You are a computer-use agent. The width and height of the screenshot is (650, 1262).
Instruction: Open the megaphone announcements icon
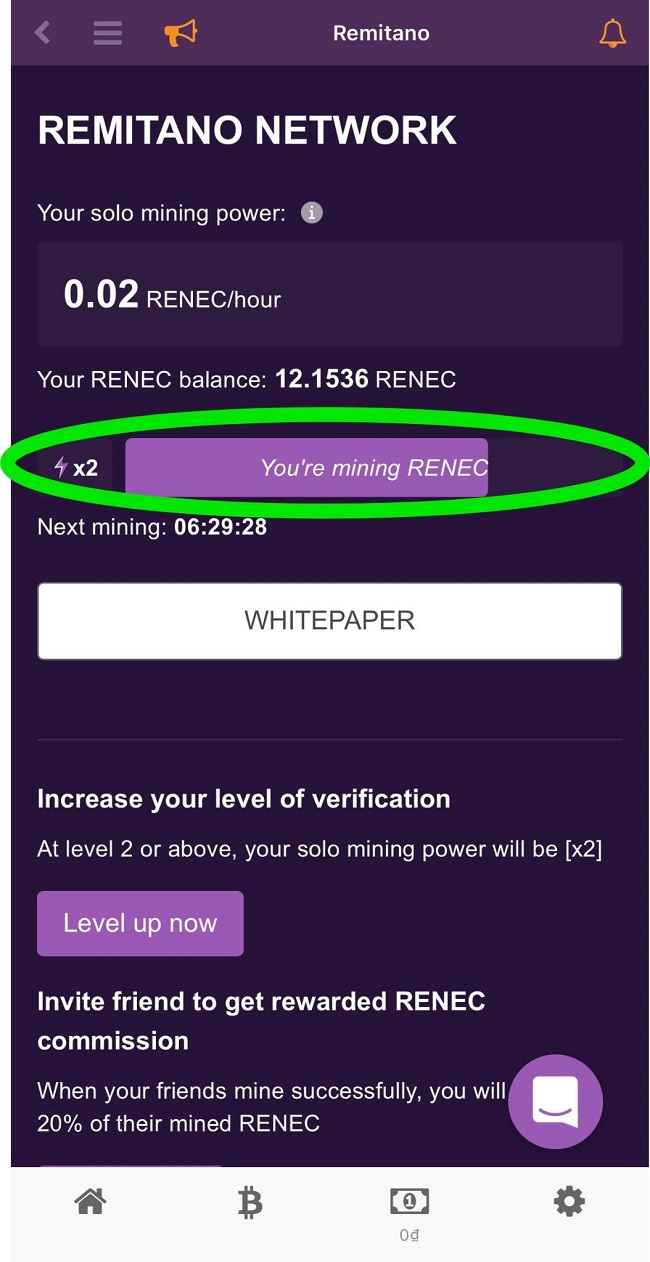click(x=181, y=33)
